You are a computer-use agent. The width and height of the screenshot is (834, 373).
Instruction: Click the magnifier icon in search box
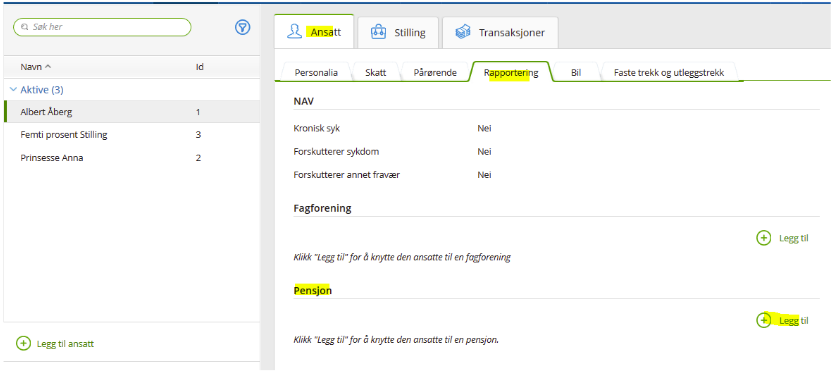pos(24,27)
